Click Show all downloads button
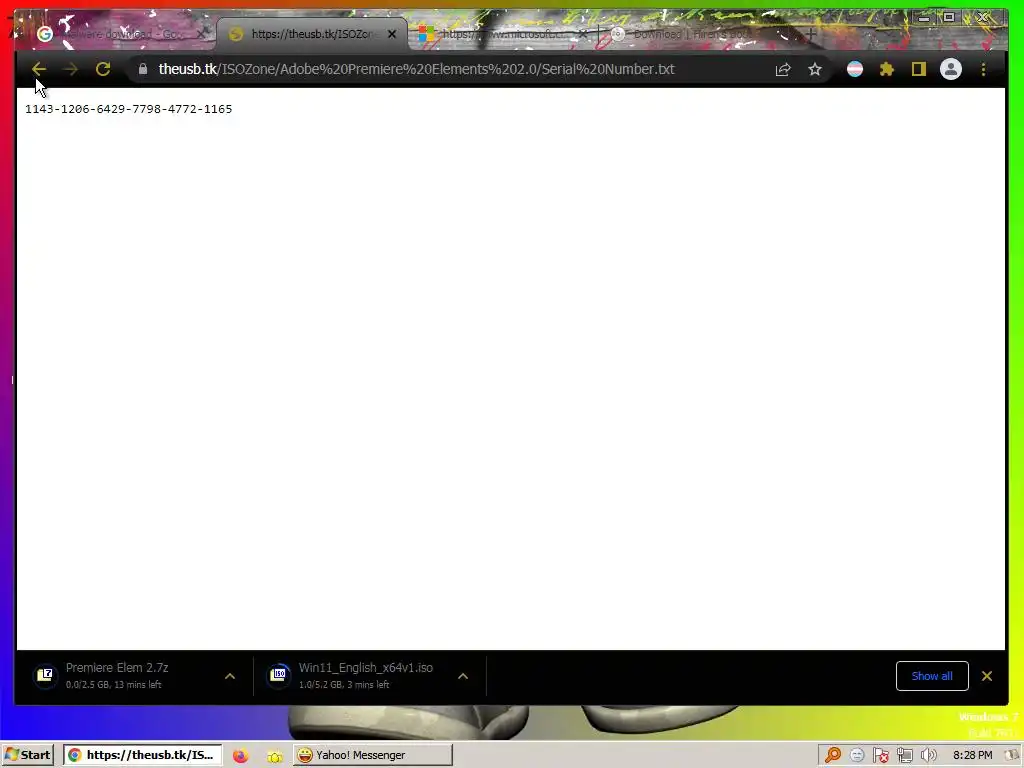1024x768 pixels. click(932, 676)
